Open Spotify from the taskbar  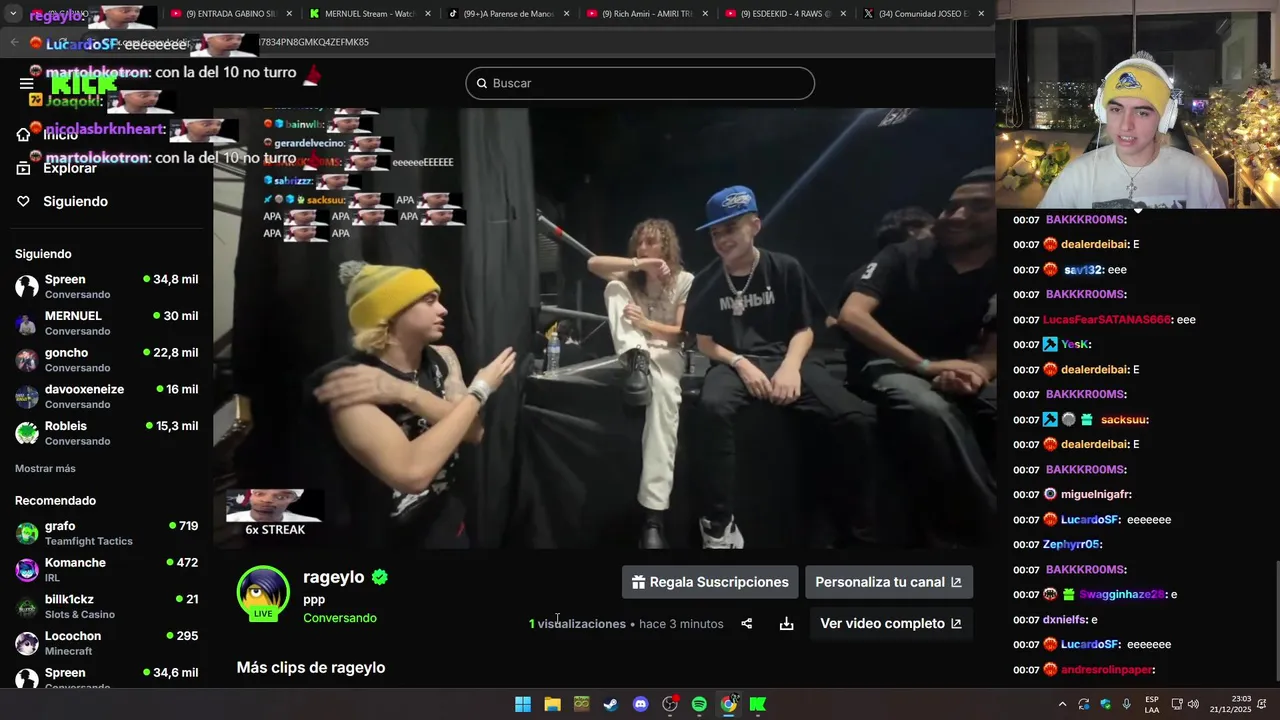click(x=699, y=704)
